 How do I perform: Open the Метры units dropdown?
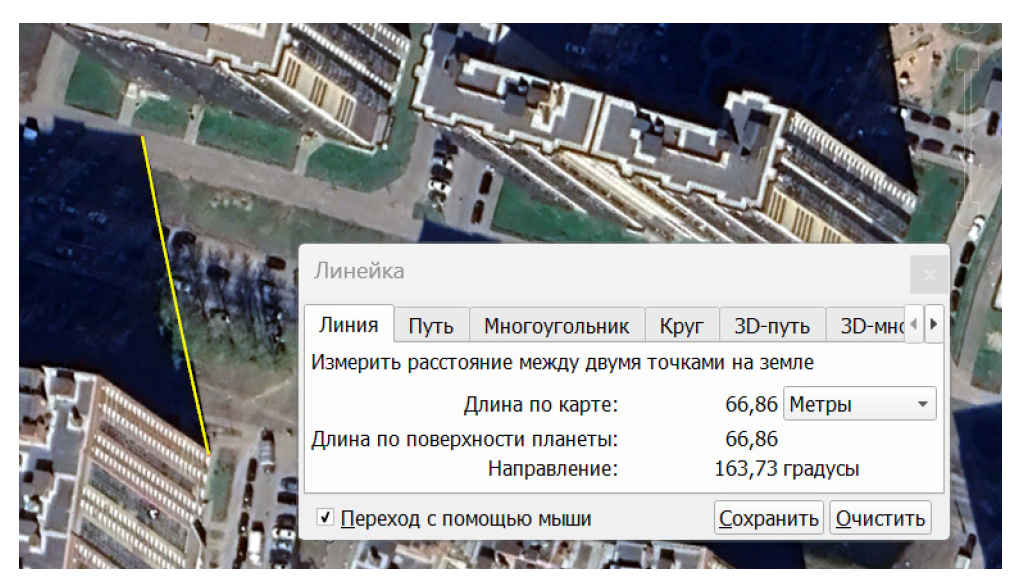tap(860, 405)
